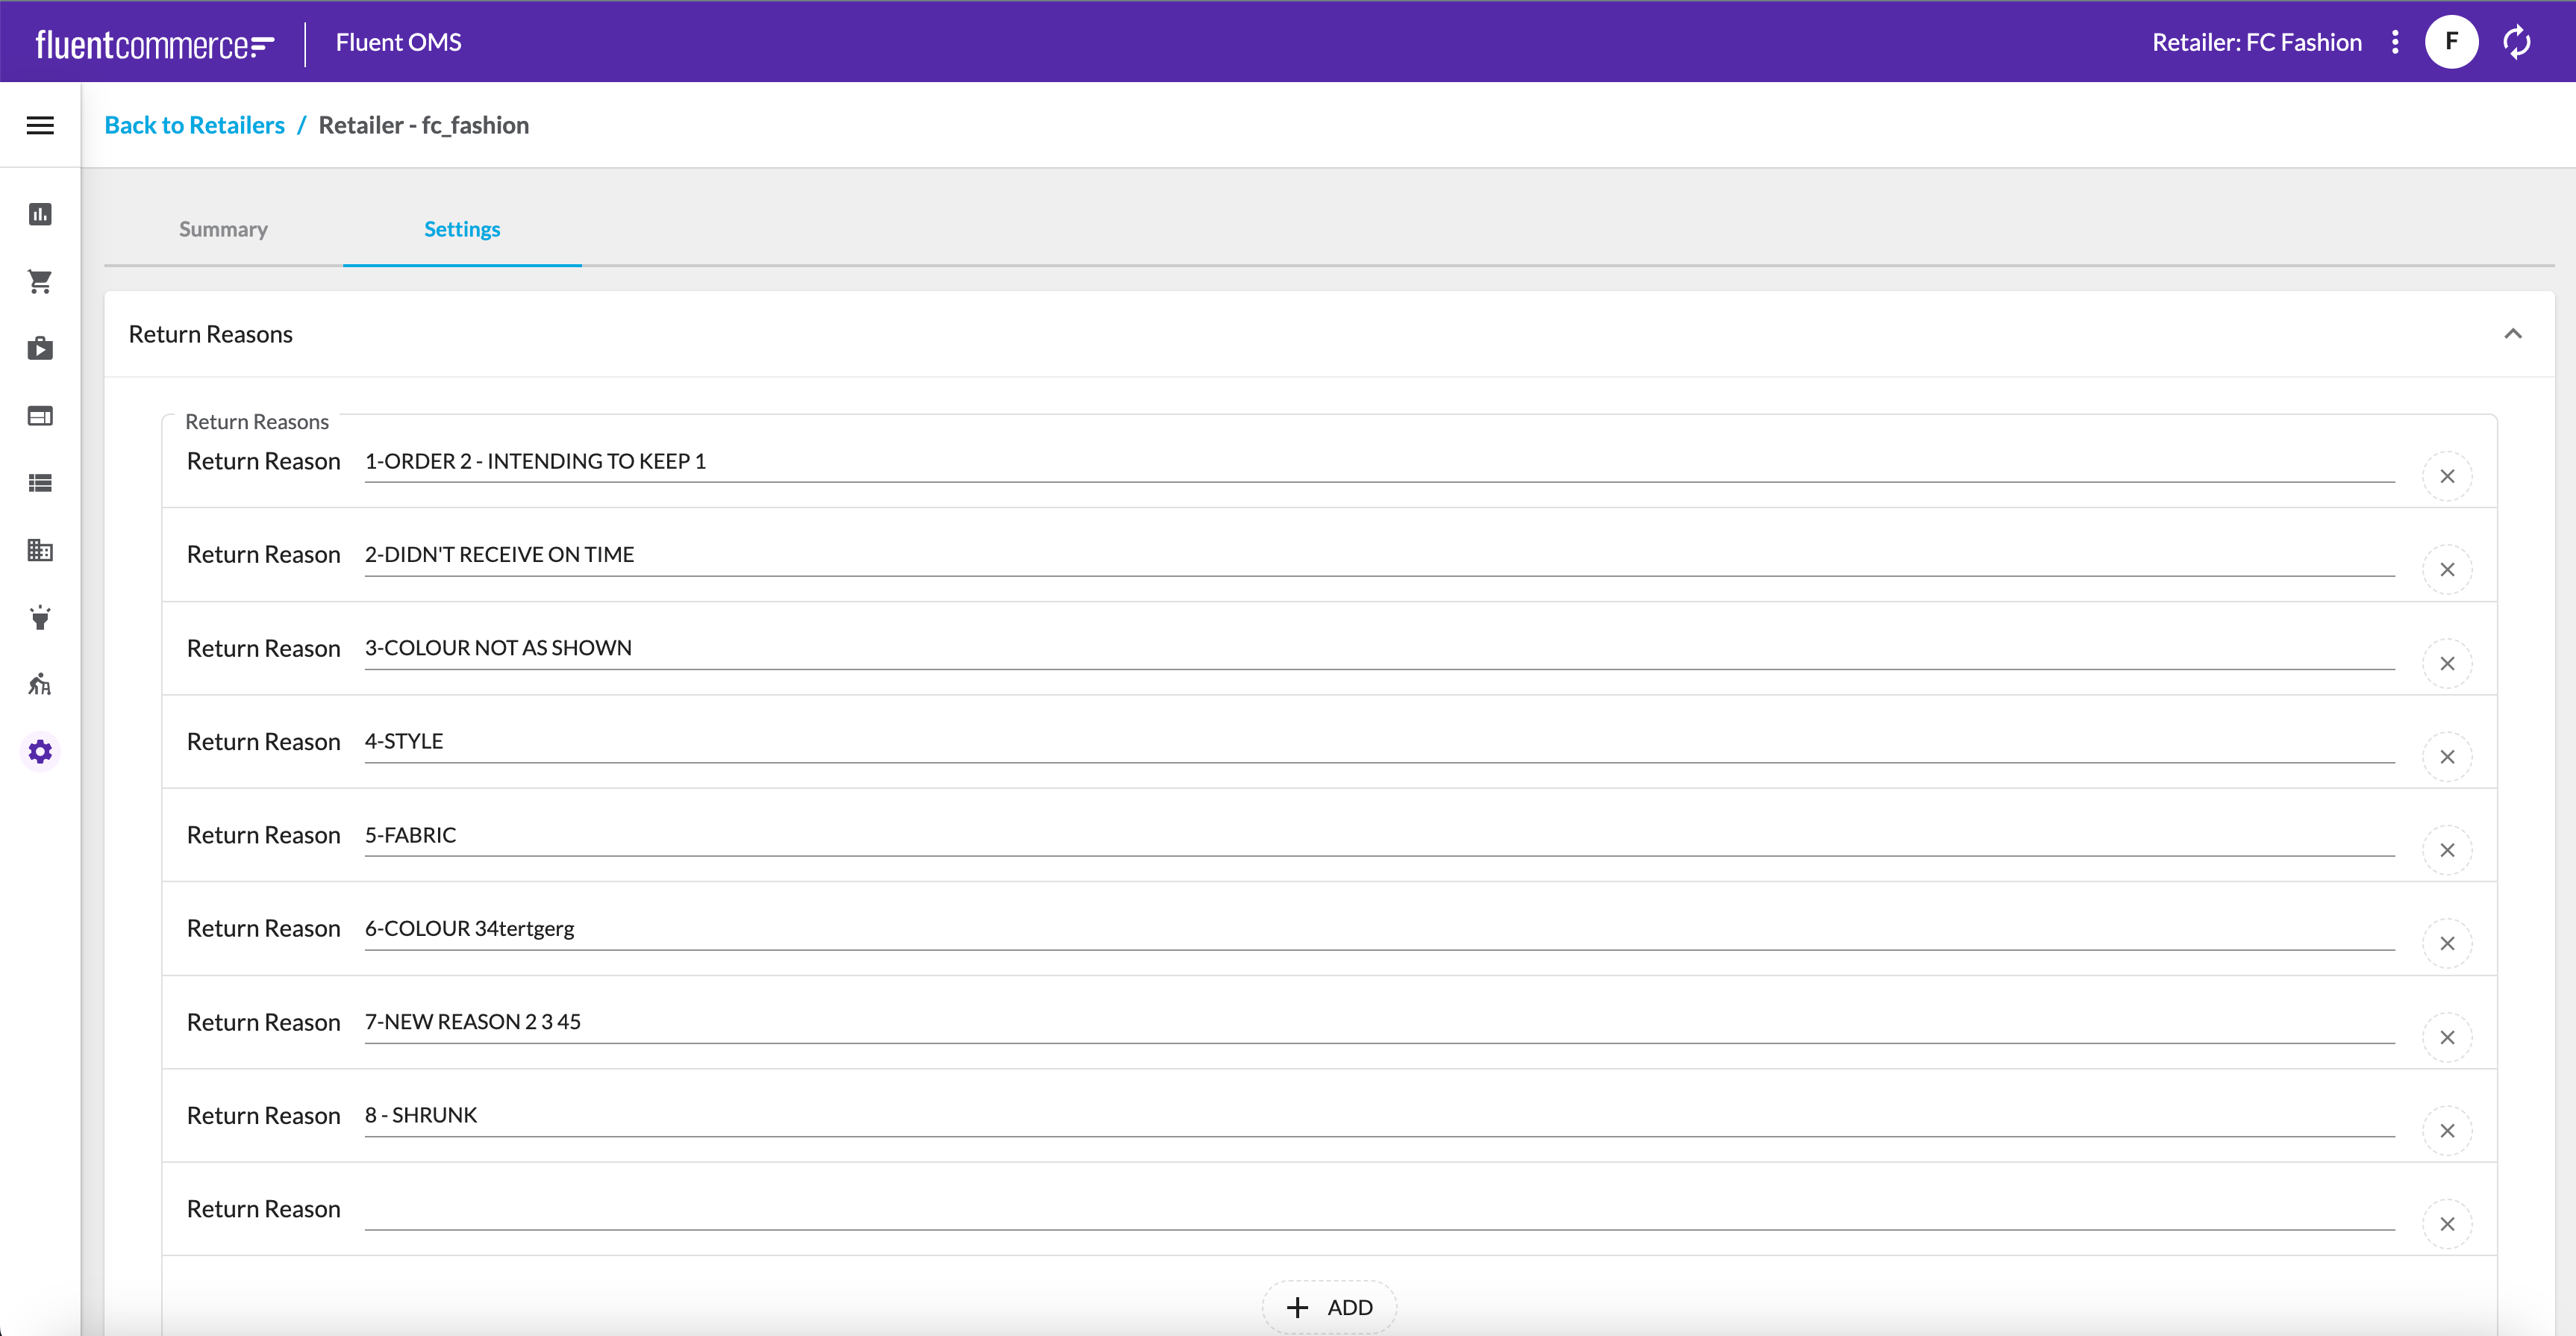Click the refresh icon in header
The image size is (2576, 1336).
(2516, 42)
